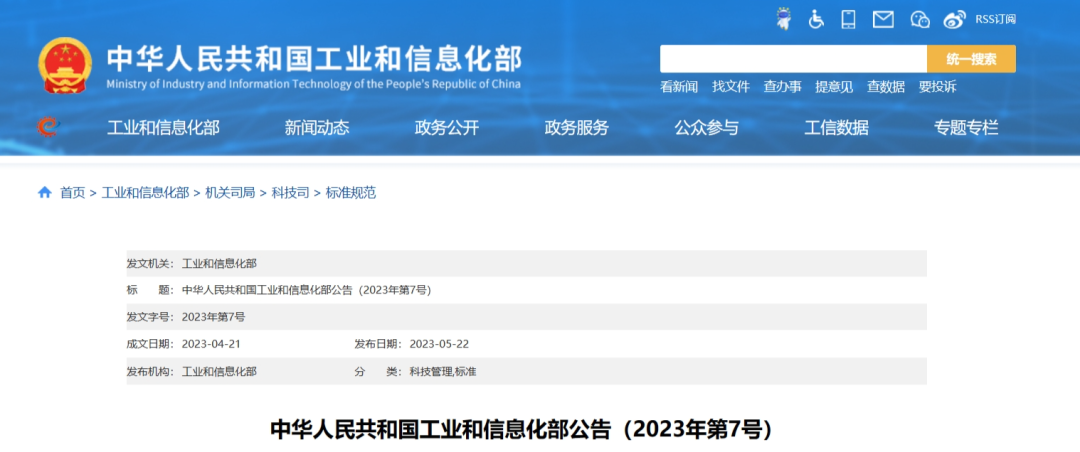This screenshot has height=452, width=1080.
Task: Open 工业和信息化部 navigation menu item
Action: [163, 127]
